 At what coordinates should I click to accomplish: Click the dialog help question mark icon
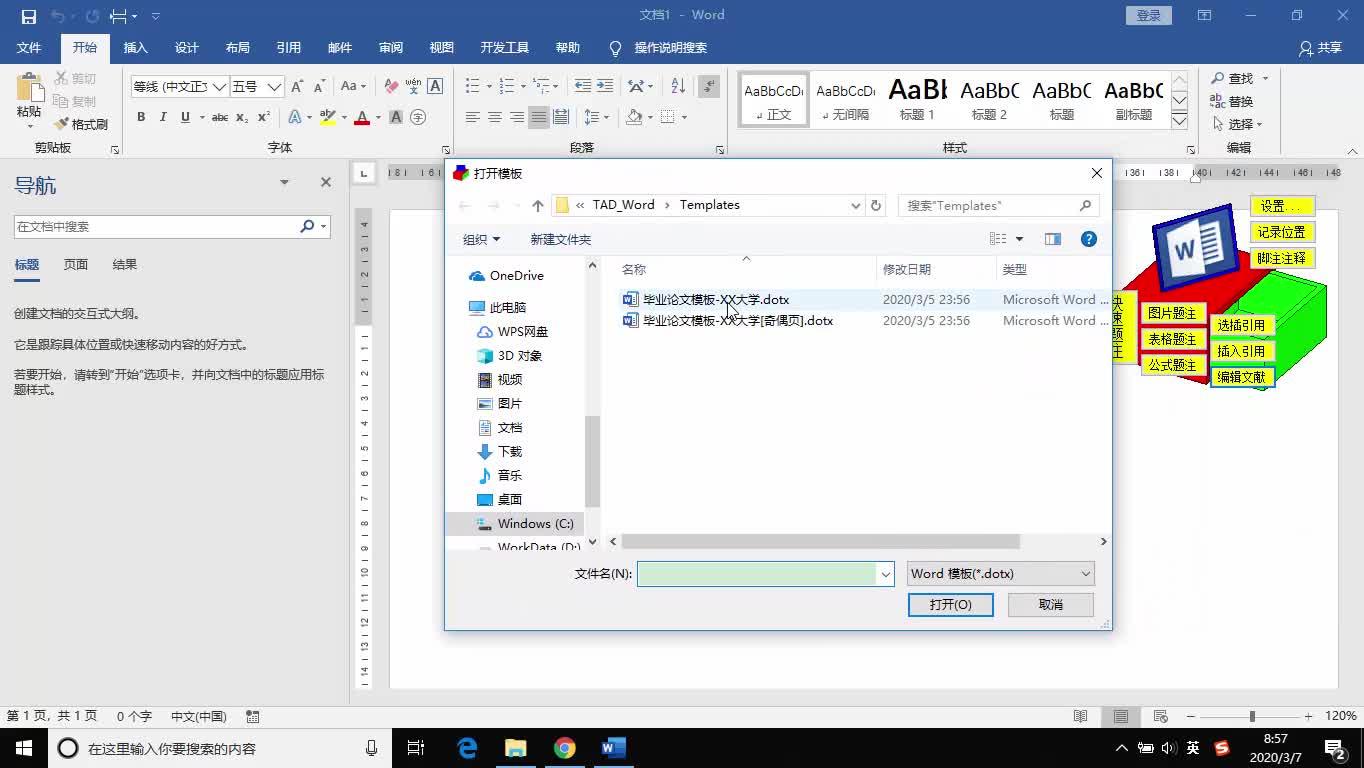(x=1089, y=239)
